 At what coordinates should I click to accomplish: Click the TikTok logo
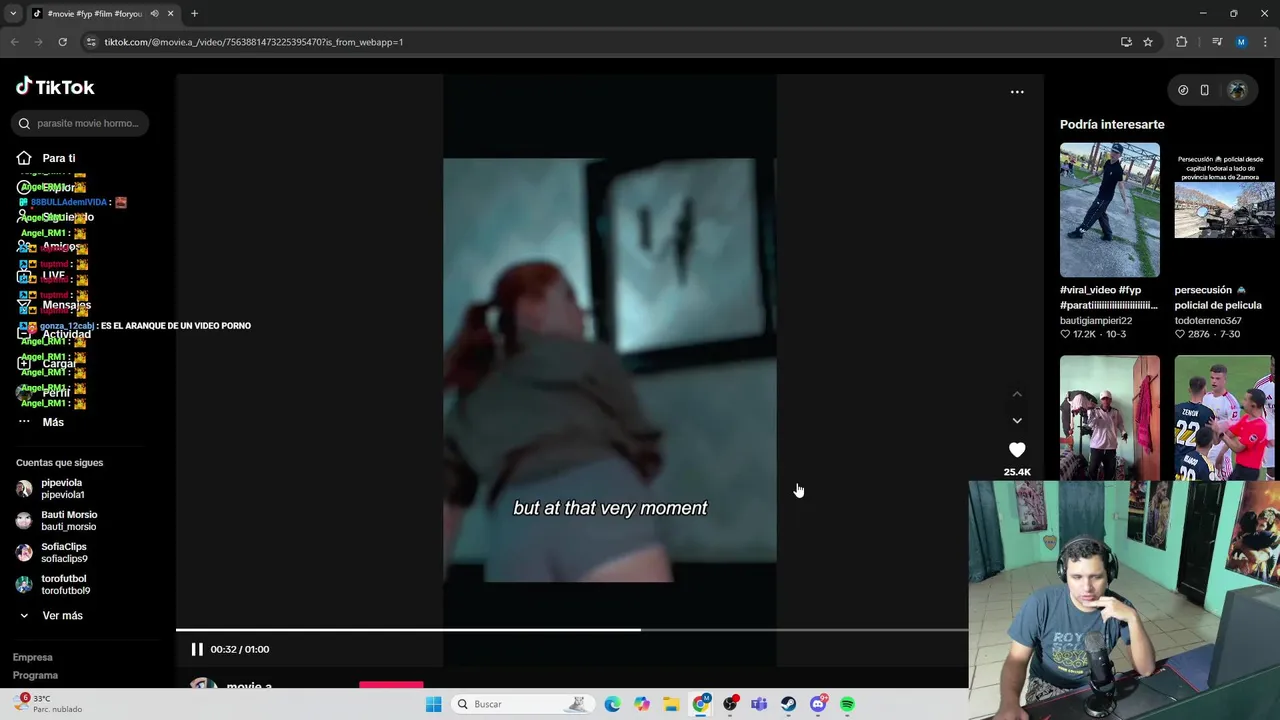[x=55, y=87]
